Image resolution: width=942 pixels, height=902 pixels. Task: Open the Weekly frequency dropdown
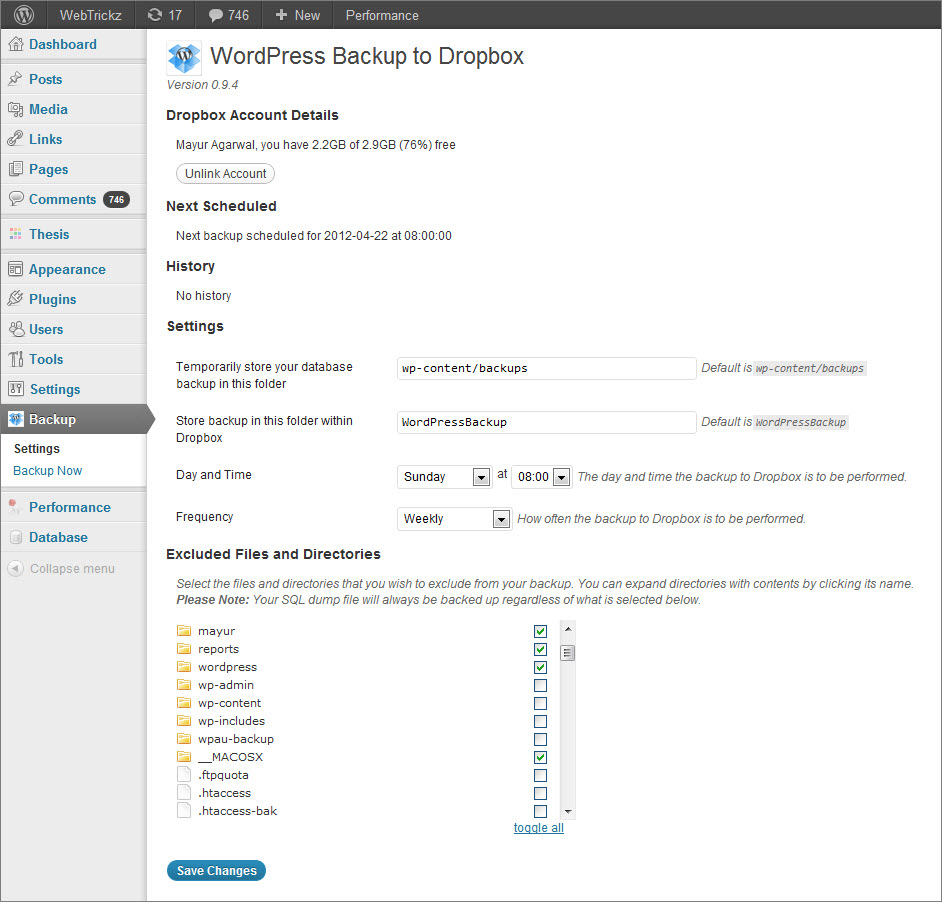454,519
